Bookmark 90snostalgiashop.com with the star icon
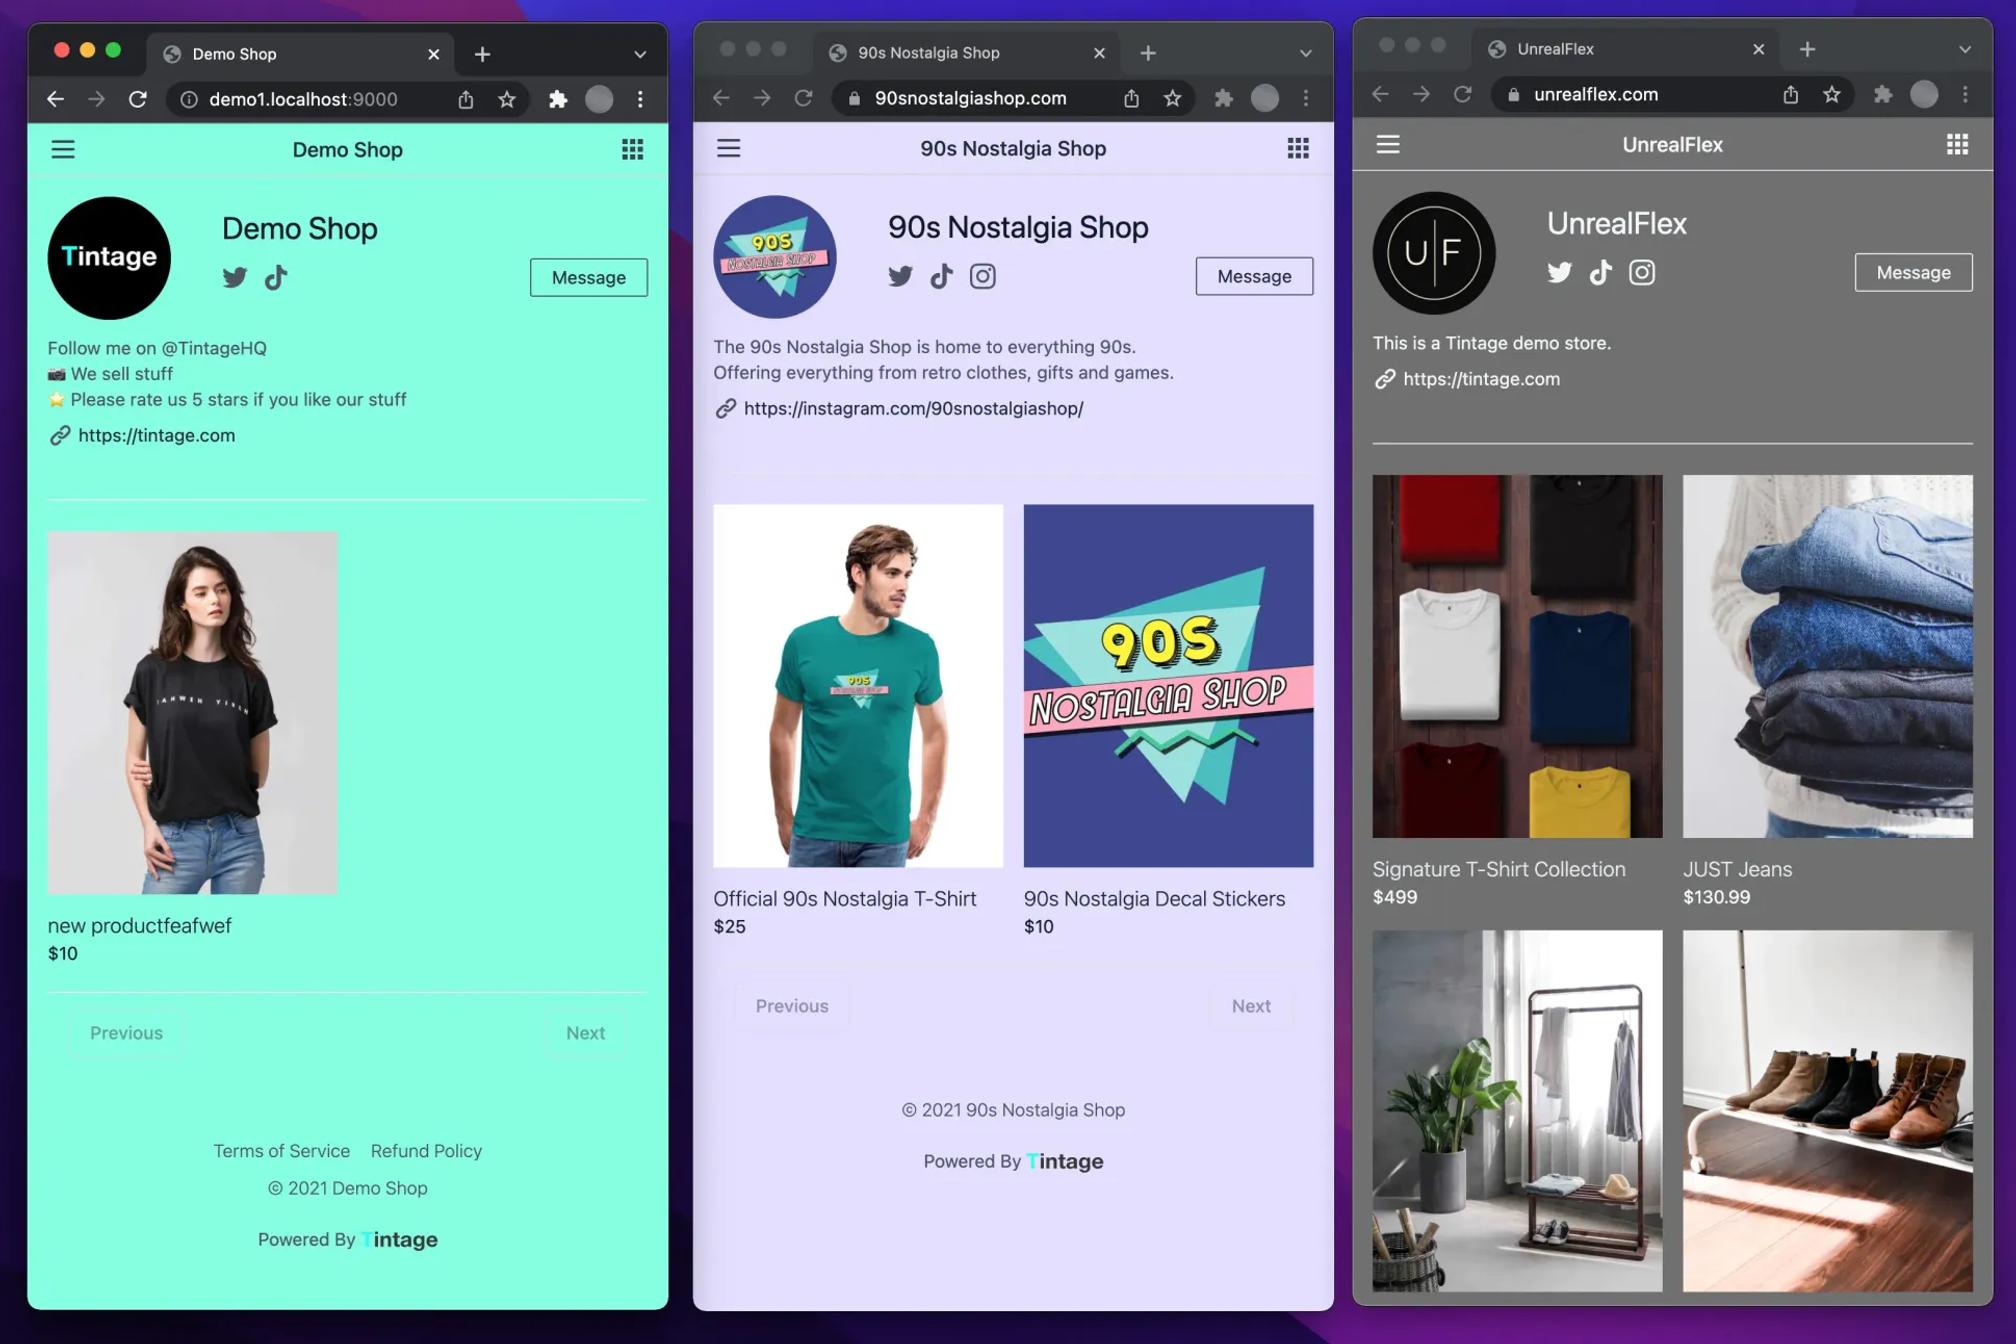Viewport: 2016px width, 1344px height. (1172, 98)
